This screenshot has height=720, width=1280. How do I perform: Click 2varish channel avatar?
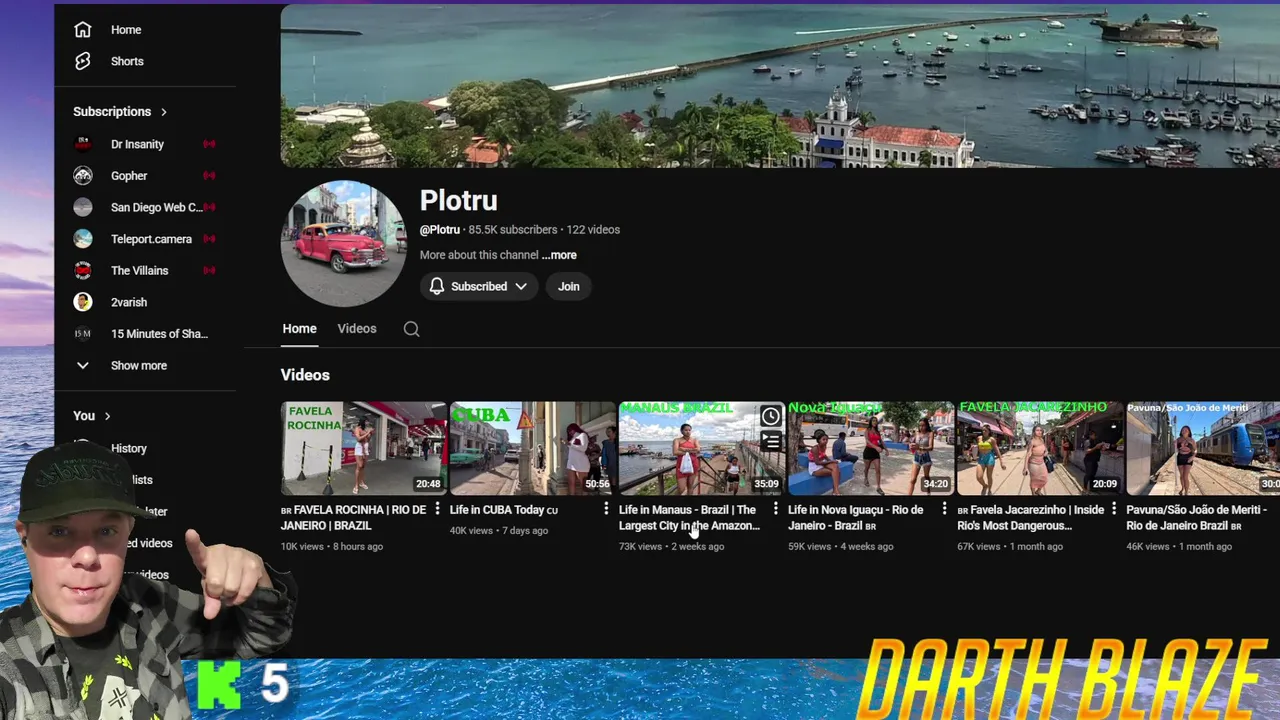(83, 302)
